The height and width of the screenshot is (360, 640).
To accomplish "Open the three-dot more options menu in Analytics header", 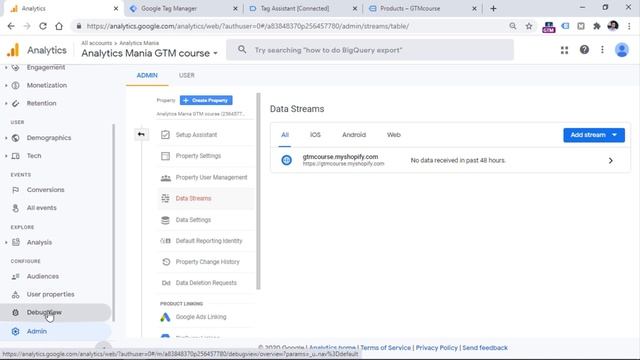I will pyautogui.click(x=602, y=50).
